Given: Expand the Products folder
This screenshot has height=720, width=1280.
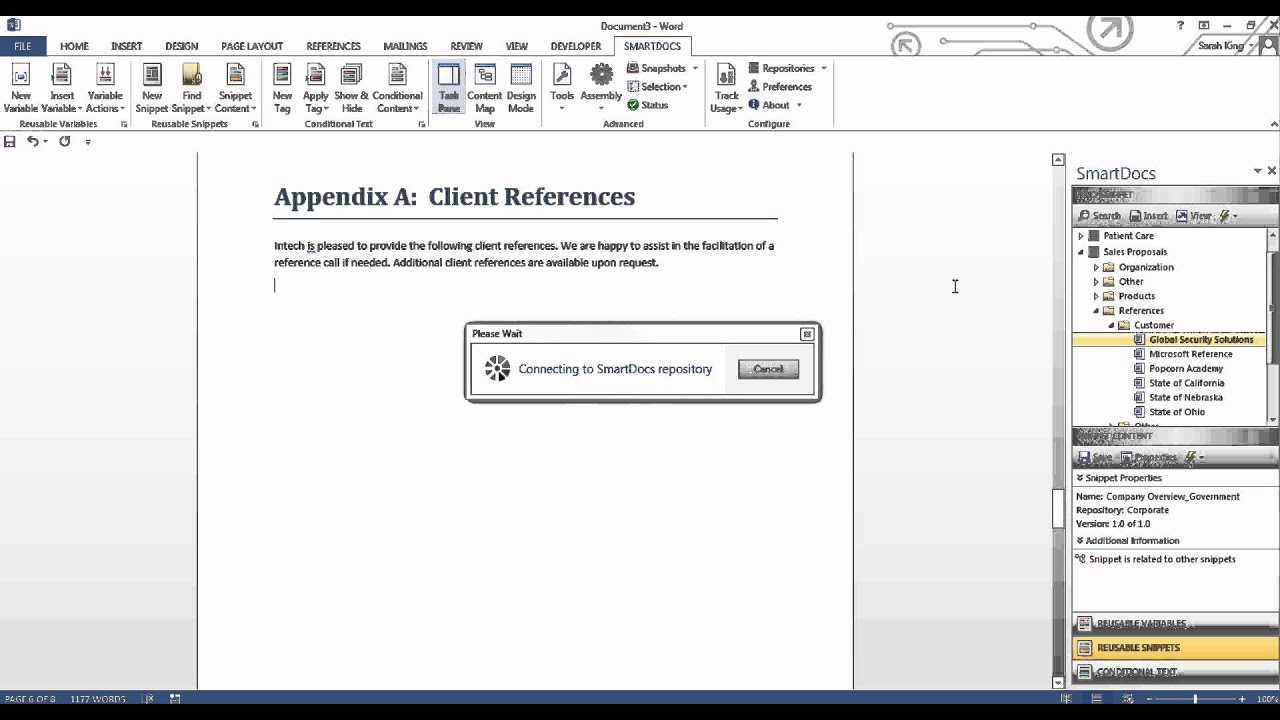Looking at the screenshot, I should (1096, 296).
